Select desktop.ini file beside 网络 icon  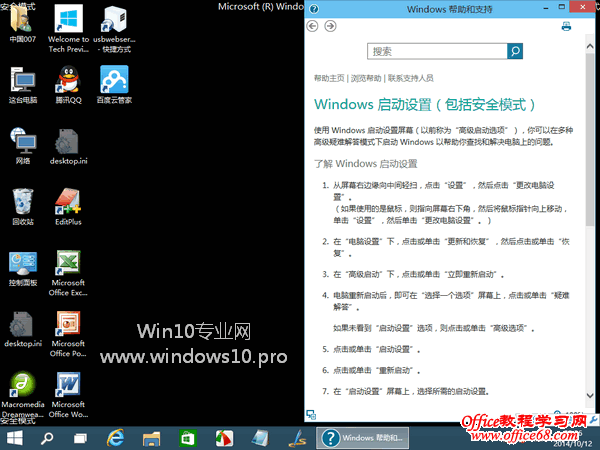pyautogui.click(x=68, y=147)
